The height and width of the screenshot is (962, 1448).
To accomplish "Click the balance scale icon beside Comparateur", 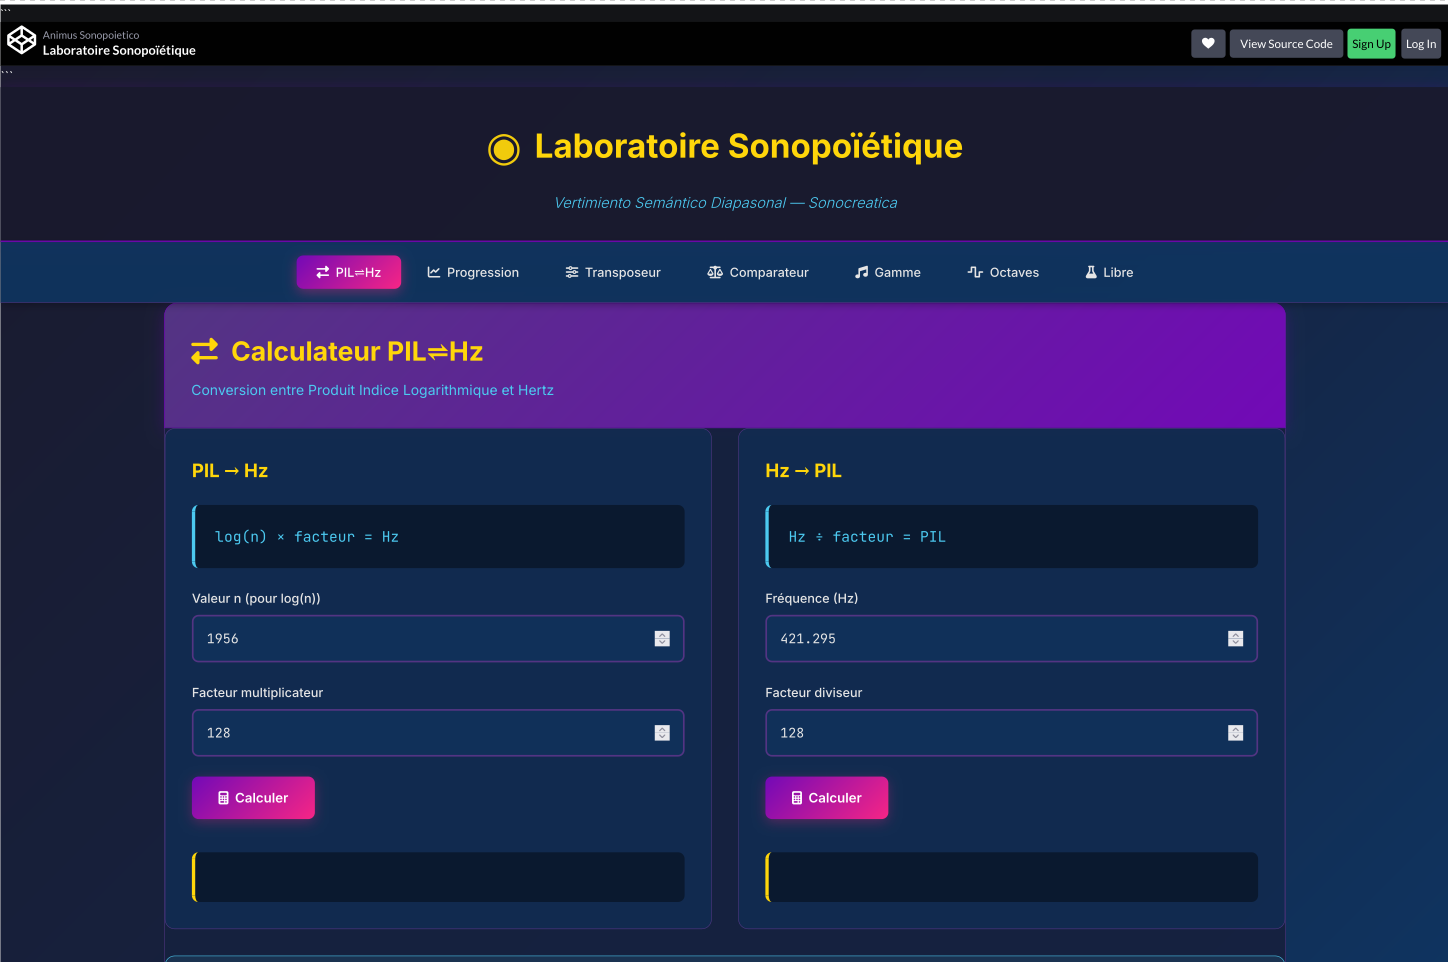I will (x=715, y=272).
